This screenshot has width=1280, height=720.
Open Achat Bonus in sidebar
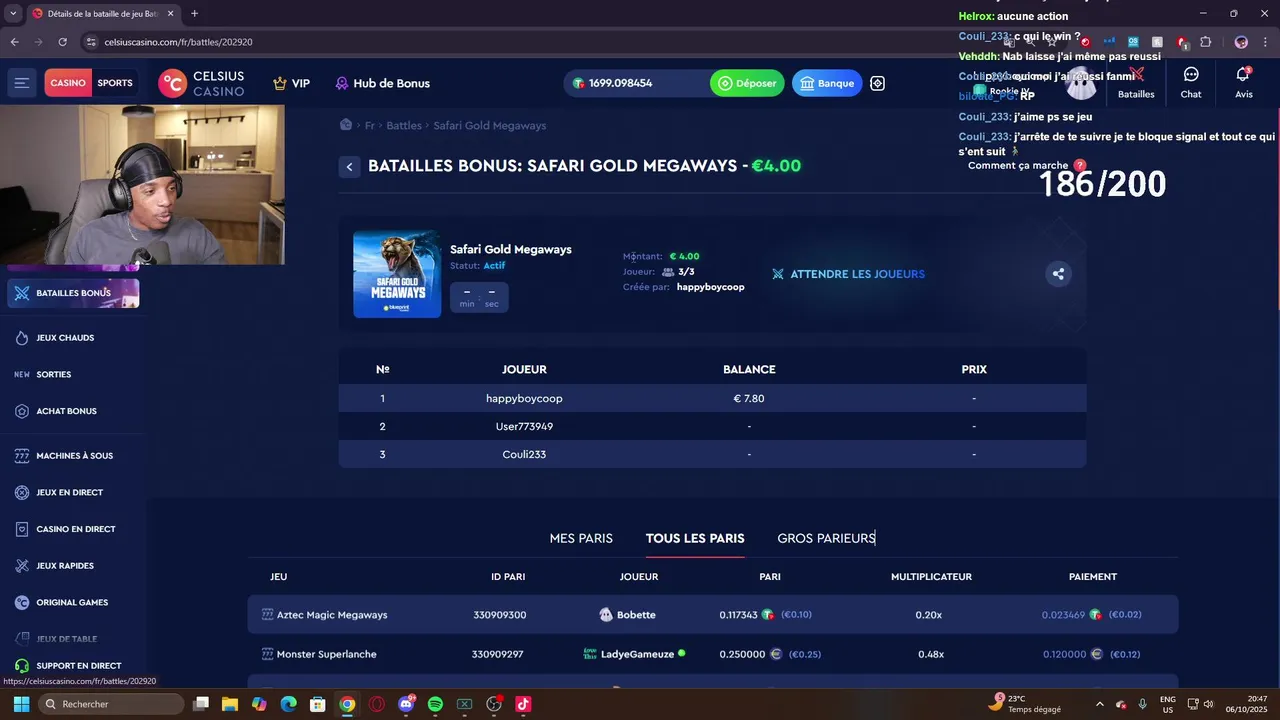(66, 411)
